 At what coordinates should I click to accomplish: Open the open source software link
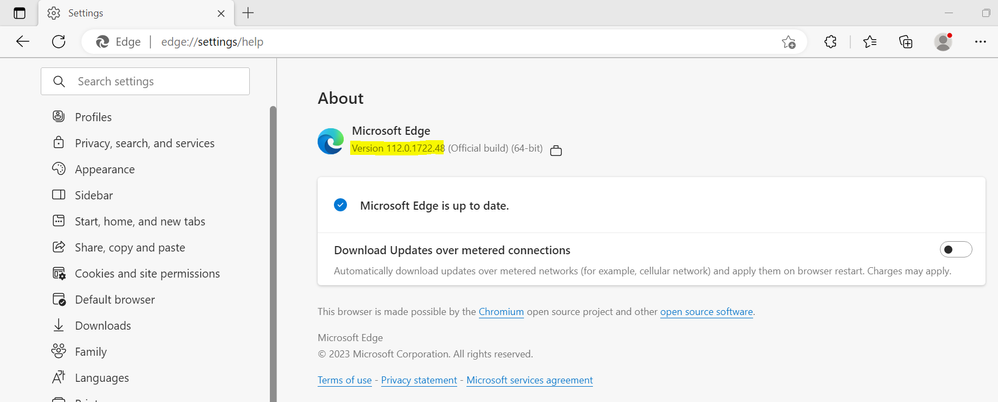tap(706, 312)
